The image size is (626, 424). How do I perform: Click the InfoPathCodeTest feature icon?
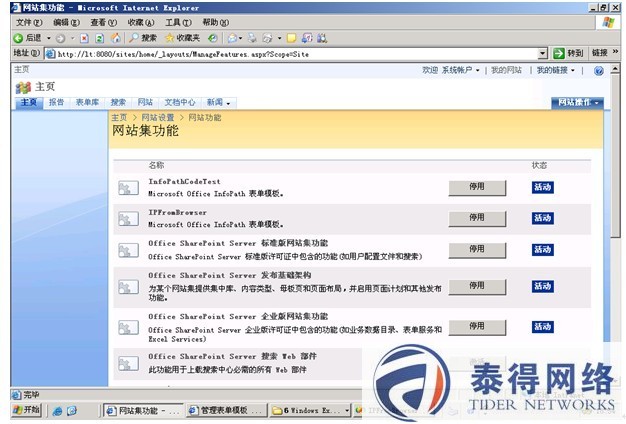point(129,188)
